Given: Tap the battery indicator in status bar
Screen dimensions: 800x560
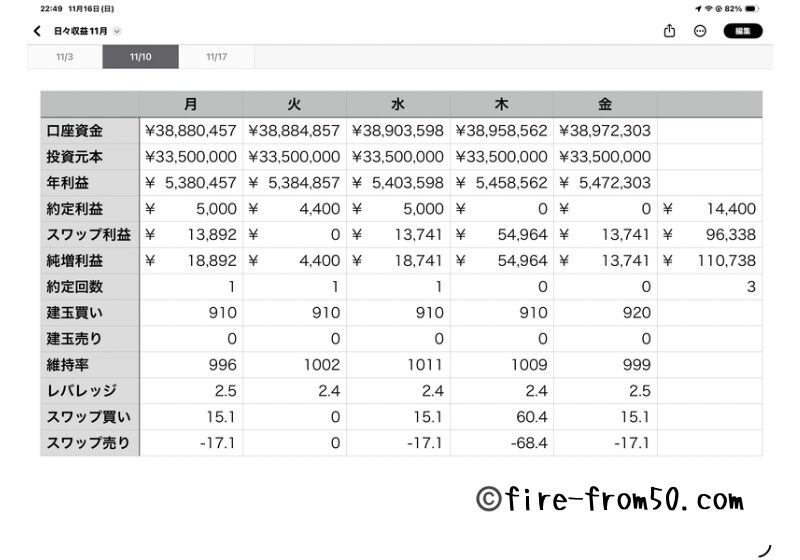Looking at the screenshot, I should click(761, 8).
